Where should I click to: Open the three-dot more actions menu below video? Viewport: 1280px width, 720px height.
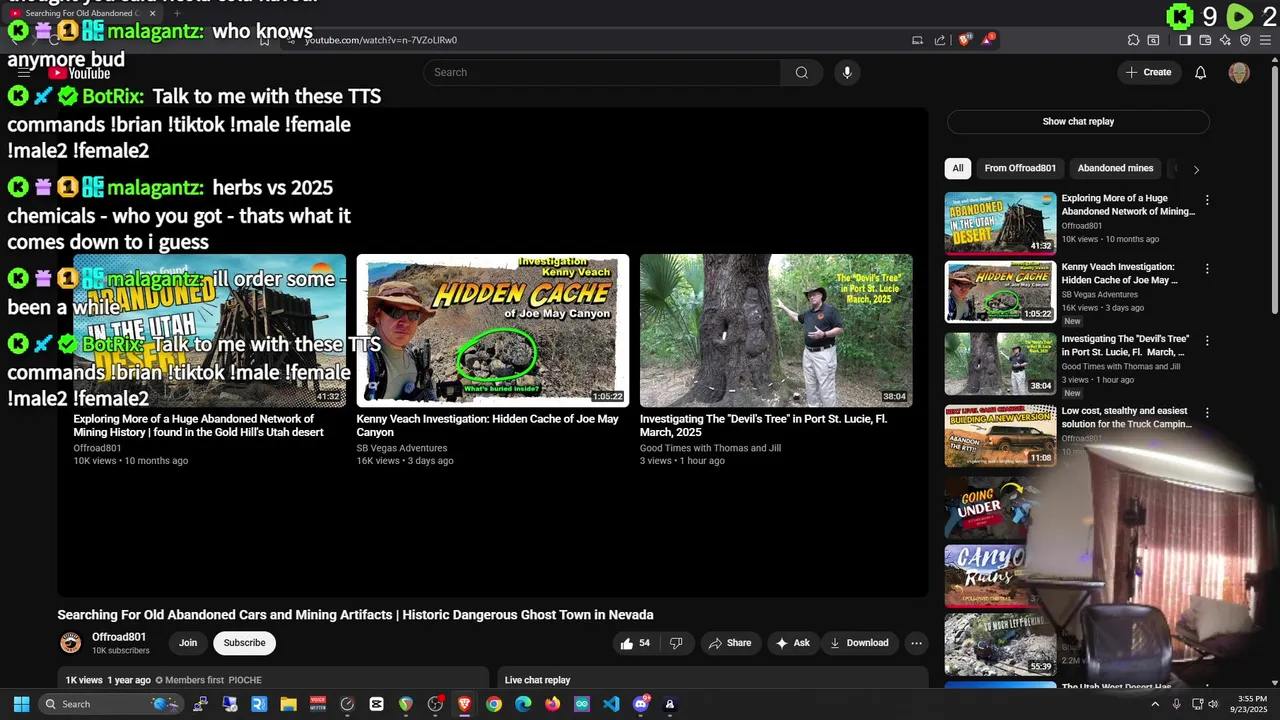tap(916, 643)
